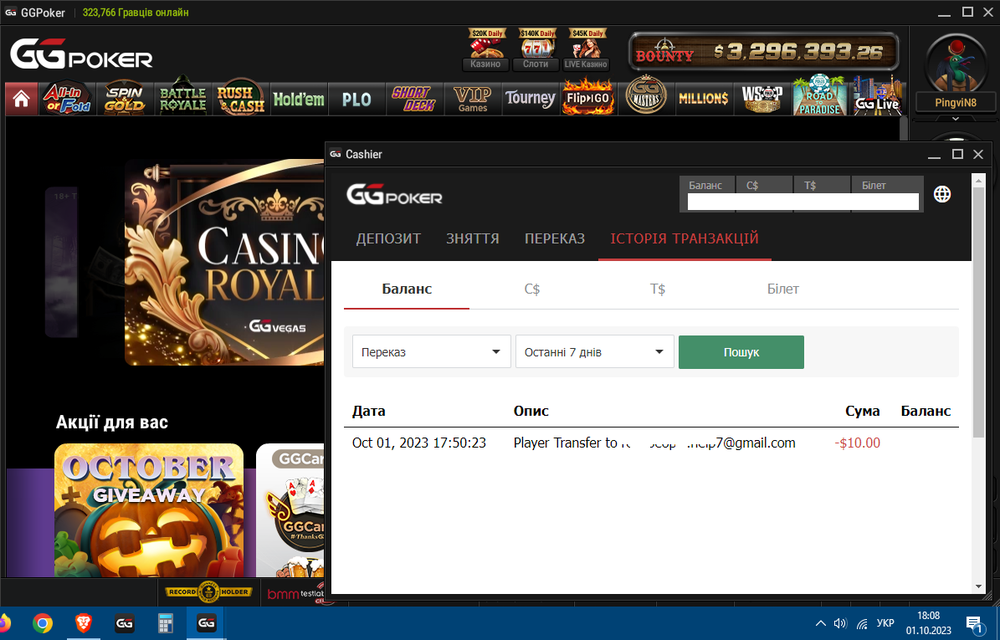
Task: Select the PLO lobby
Action: coord(357,99)
